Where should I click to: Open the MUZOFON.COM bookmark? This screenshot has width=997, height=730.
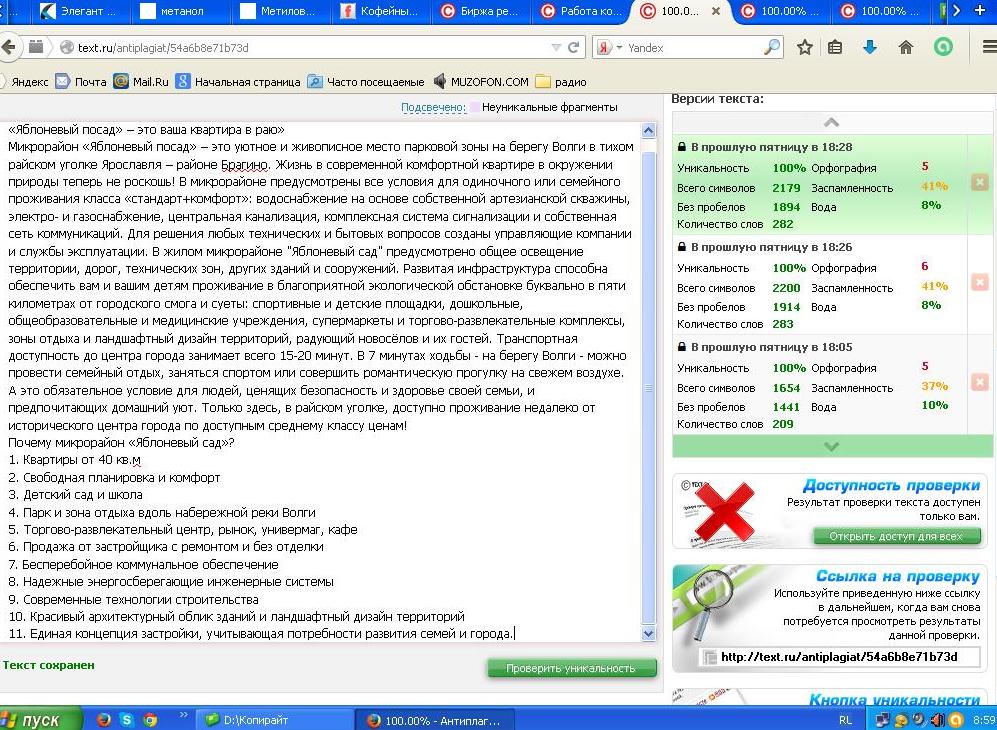481,82
